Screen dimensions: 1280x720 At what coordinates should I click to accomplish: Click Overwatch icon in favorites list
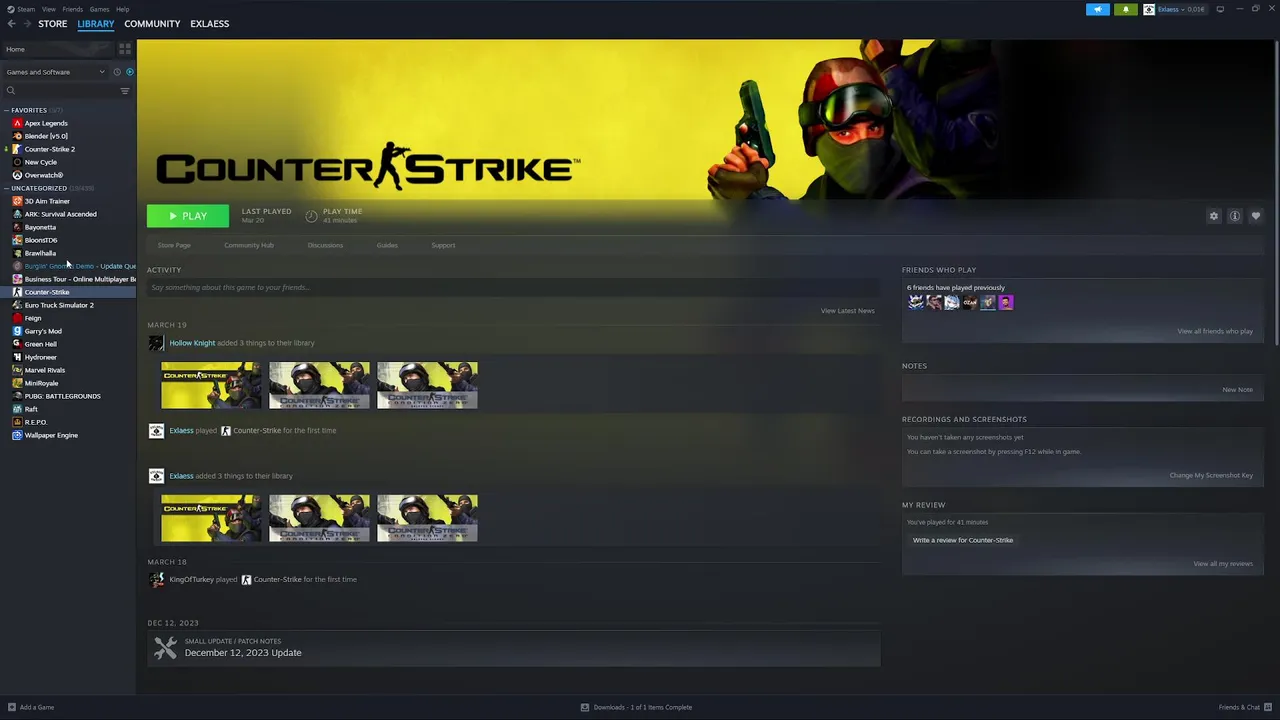(x=17, y=175)
